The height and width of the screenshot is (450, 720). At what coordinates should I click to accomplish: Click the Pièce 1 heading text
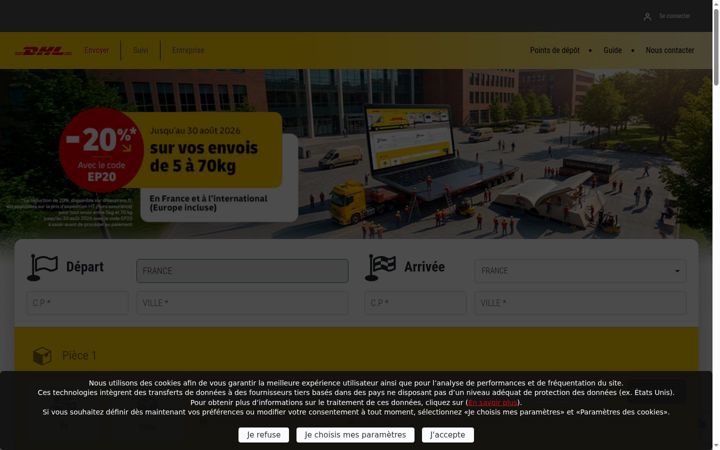[79, 356]
